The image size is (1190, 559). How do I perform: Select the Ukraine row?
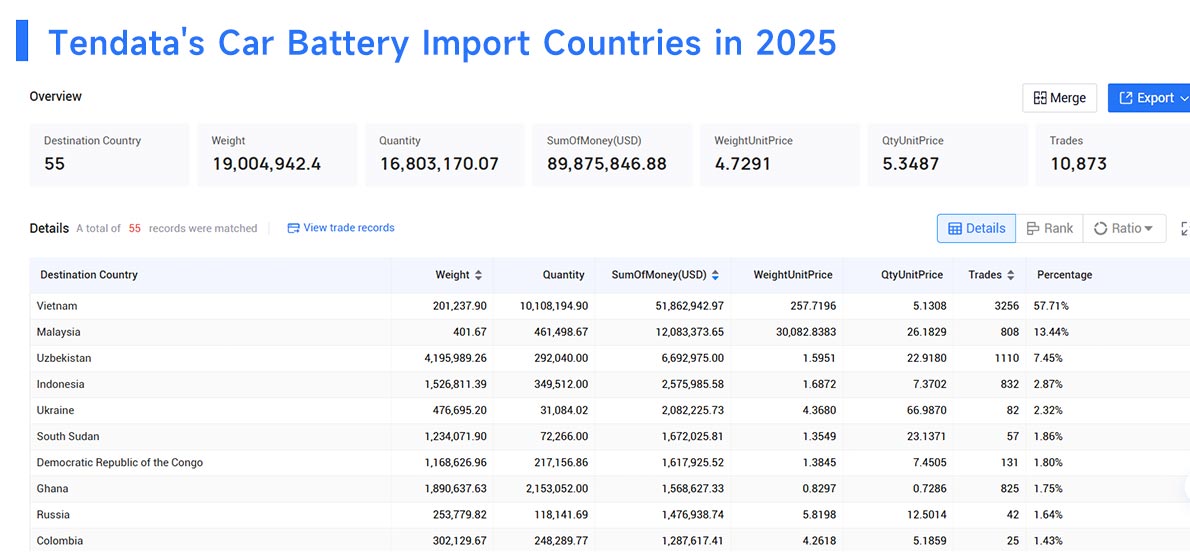pyautogui.click(x=610, y=410)
